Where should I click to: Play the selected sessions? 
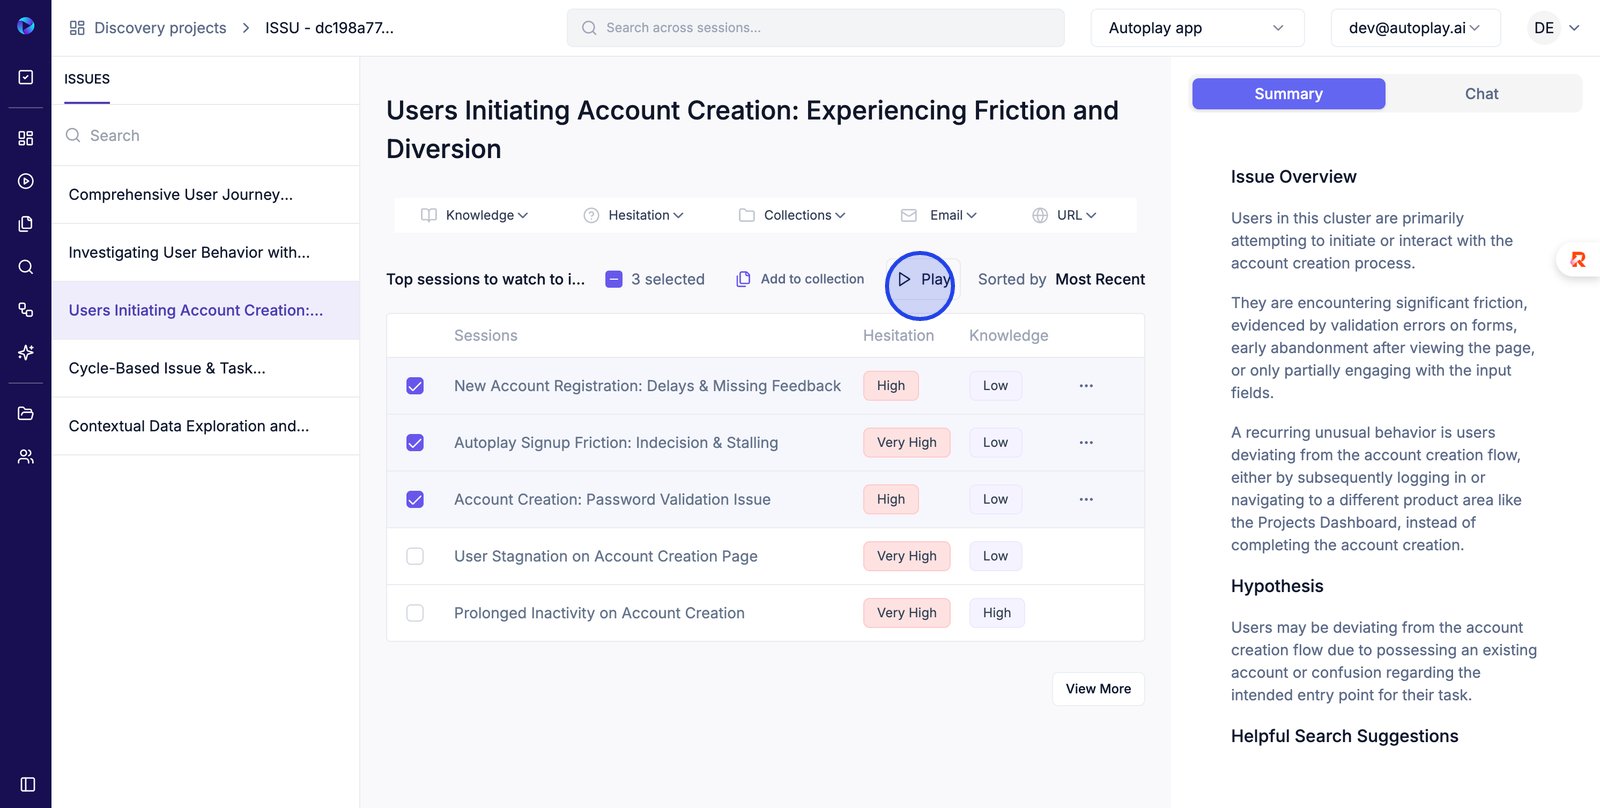922,280
